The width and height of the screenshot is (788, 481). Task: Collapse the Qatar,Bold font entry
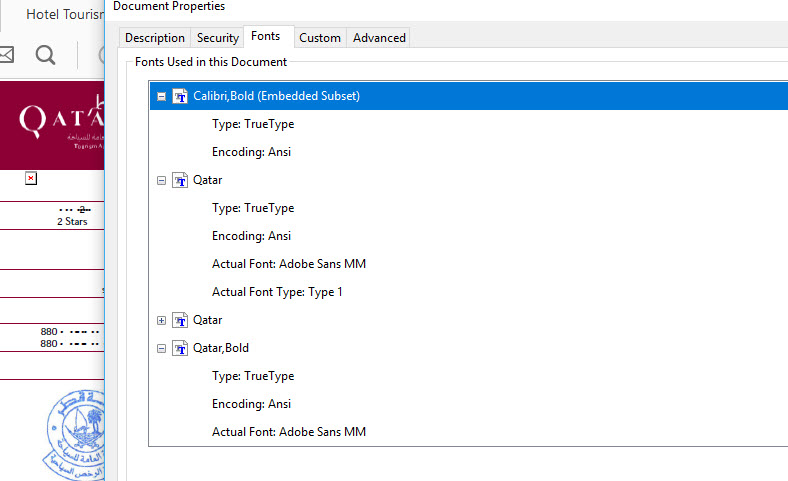[161, 348]
